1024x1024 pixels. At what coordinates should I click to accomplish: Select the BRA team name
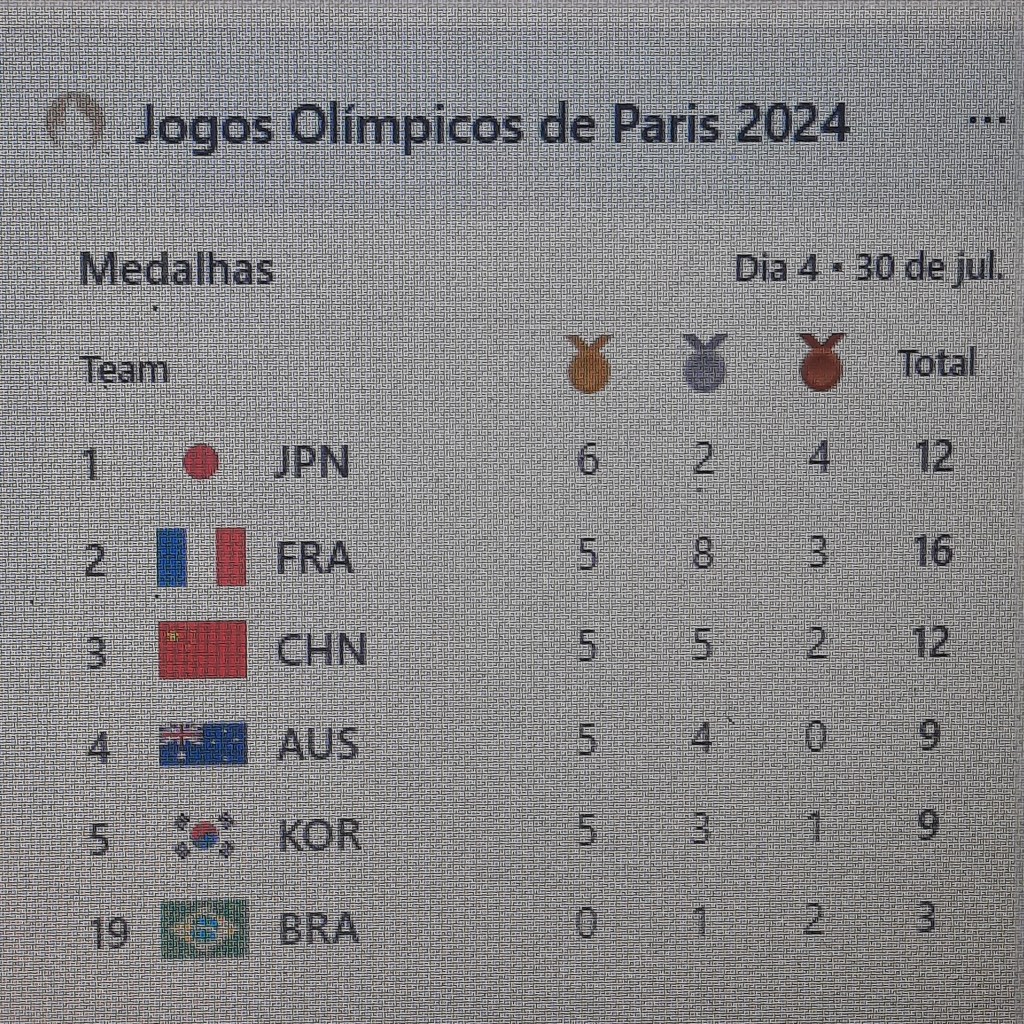click(318, 929)
